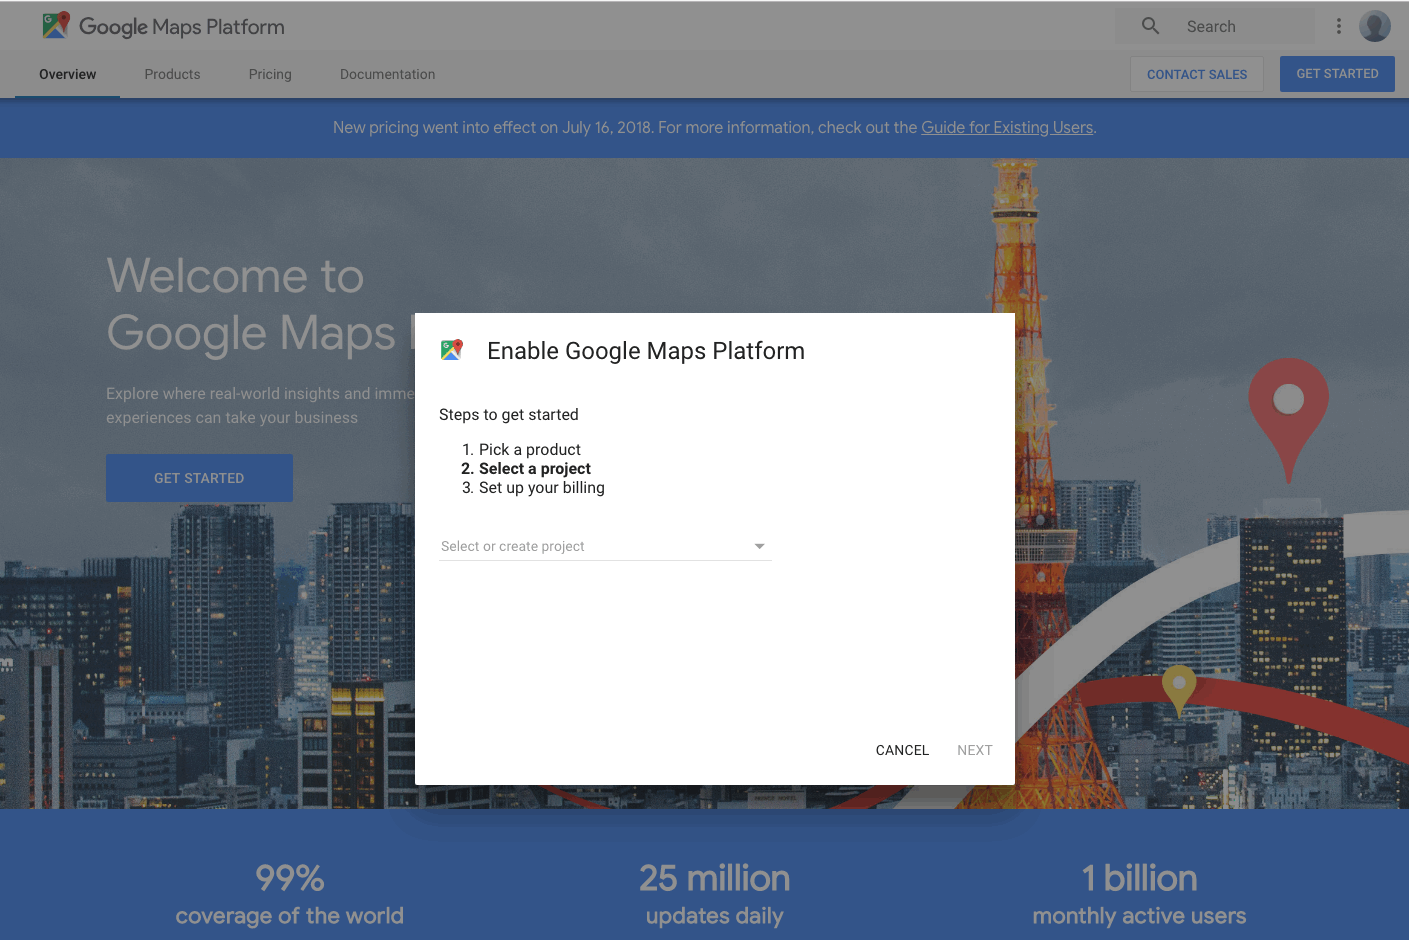Open the user account avatar
This screenshot has height=940, width=1409.
click(1375, 26)
